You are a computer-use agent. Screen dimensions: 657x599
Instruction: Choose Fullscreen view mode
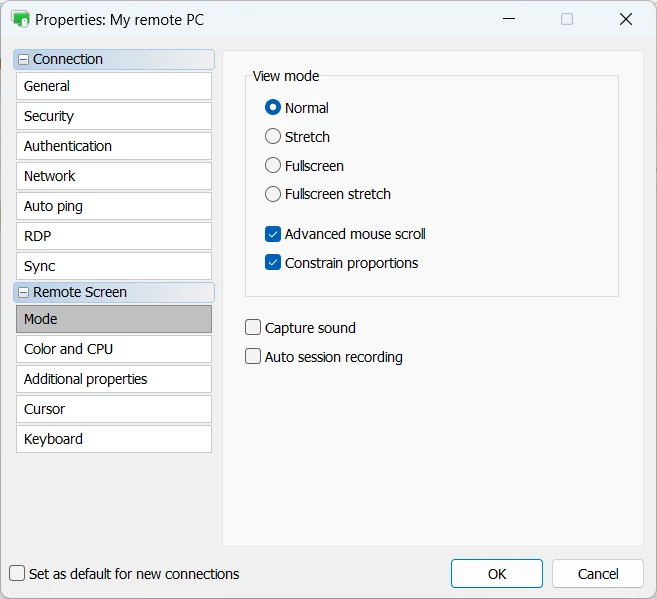[x=273, y=166]
